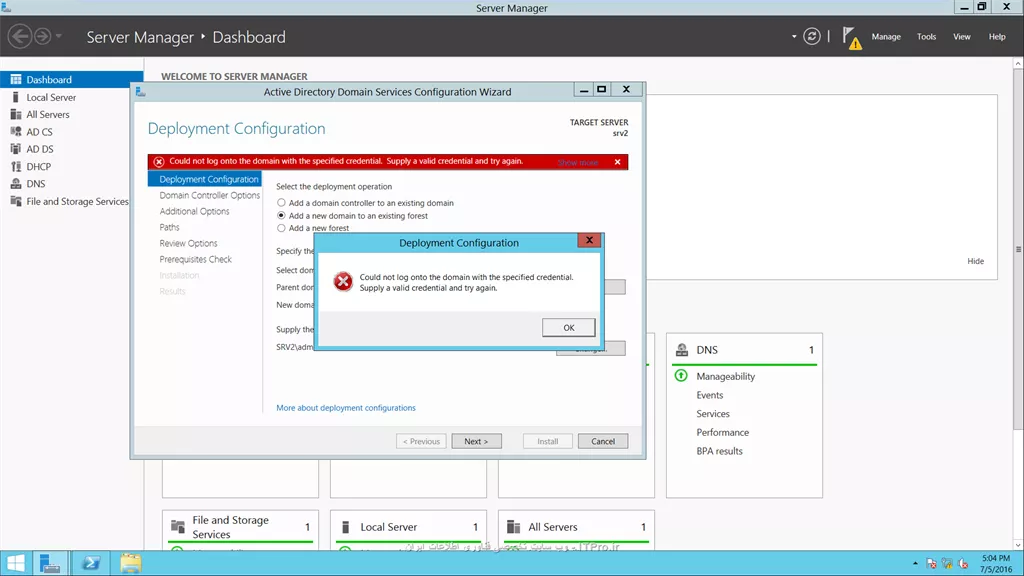Click Show more in error banner
Image resolution: width=1024 pixels, height=576 pixels.
click(x=577, y=162)
